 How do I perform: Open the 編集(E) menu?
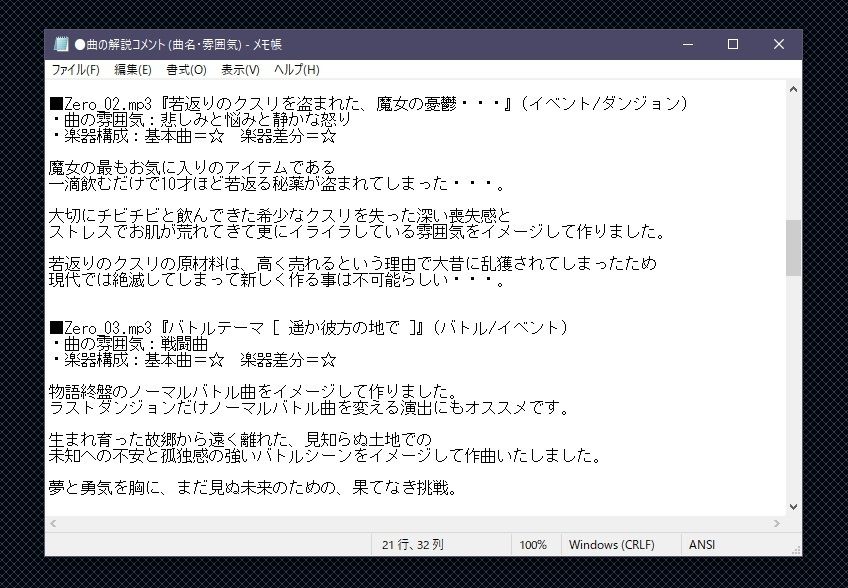click(132, 70)
